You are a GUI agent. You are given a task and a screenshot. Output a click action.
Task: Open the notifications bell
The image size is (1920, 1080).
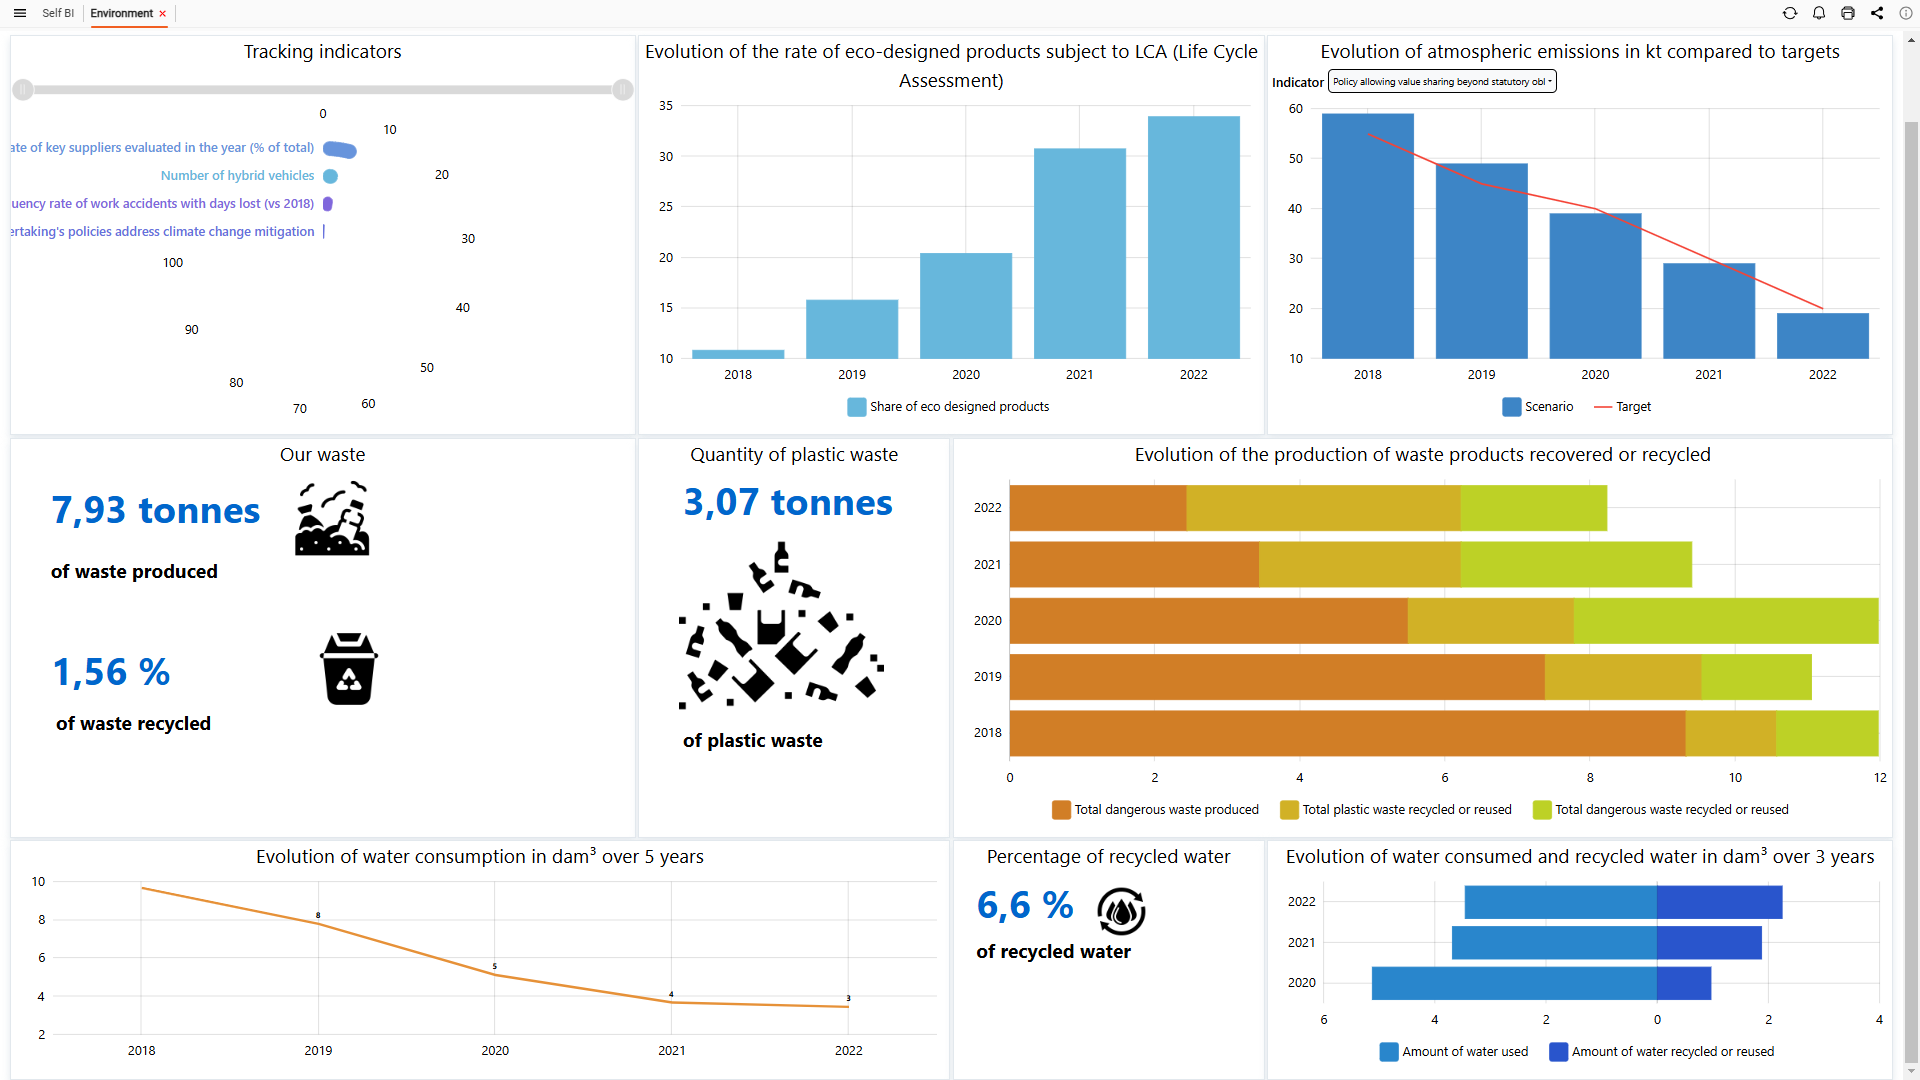click(1819, 13)
